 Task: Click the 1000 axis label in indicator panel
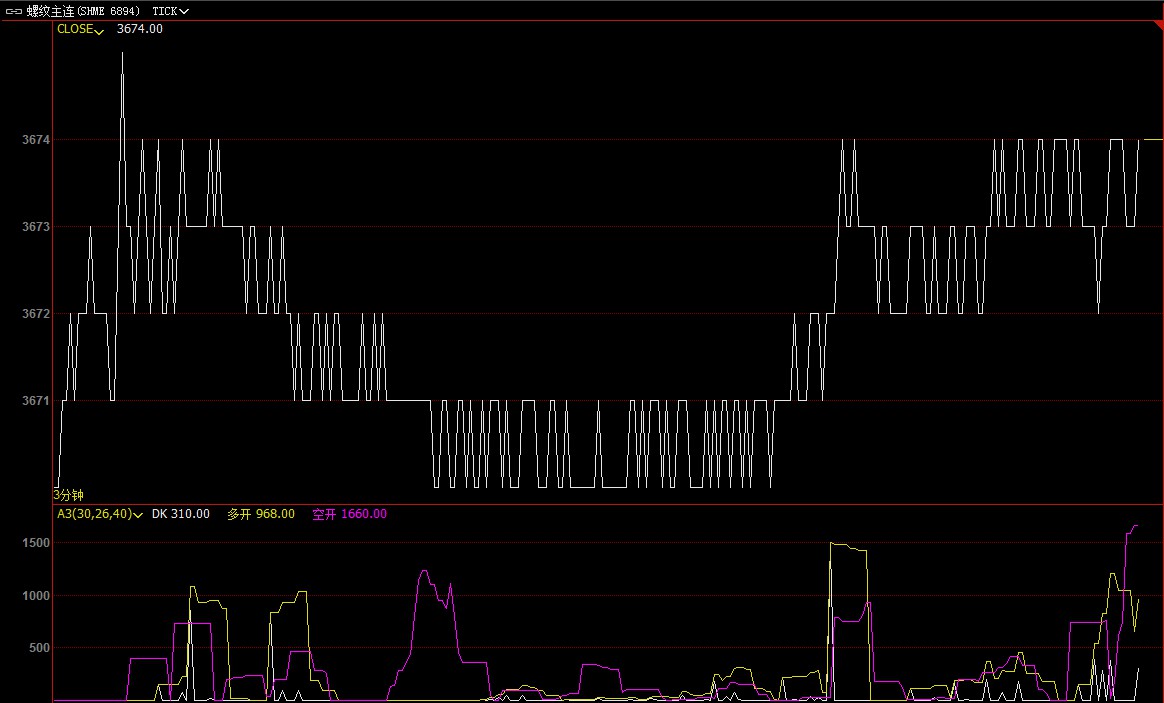pos(35,596)
